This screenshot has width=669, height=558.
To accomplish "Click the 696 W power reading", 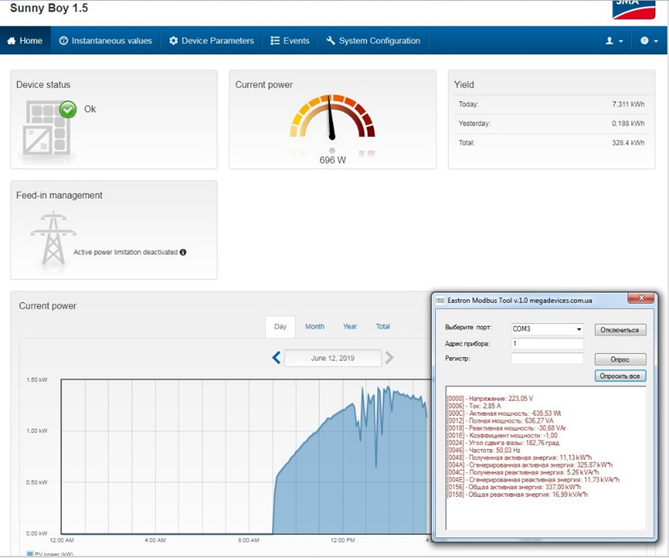I will point(333,160).
